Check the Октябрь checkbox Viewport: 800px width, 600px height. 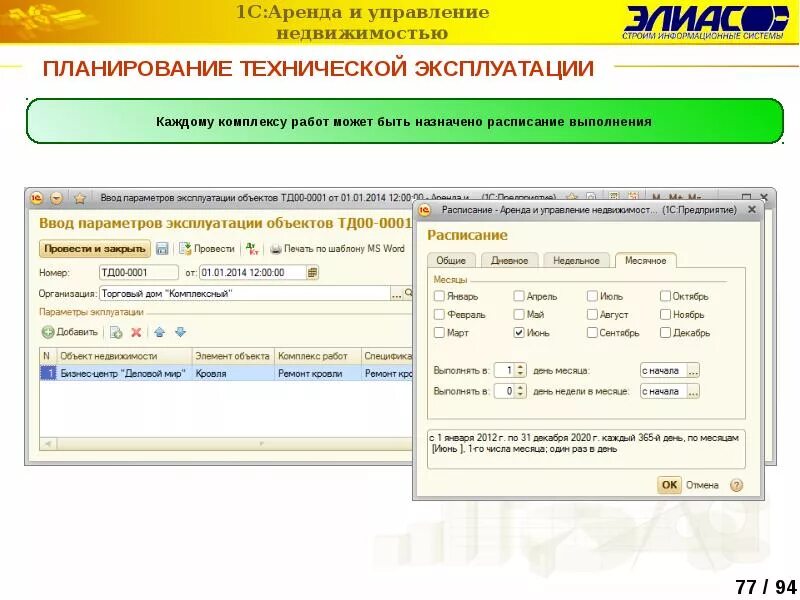point(665,296)
